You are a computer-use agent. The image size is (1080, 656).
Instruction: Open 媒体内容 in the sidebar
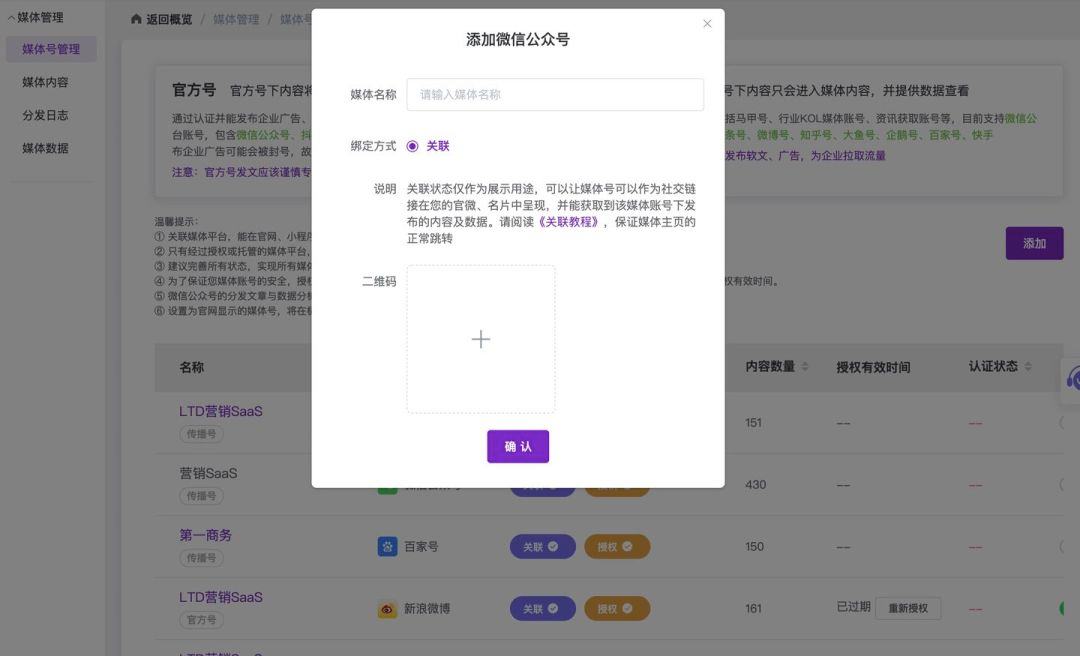click(45, 82)
